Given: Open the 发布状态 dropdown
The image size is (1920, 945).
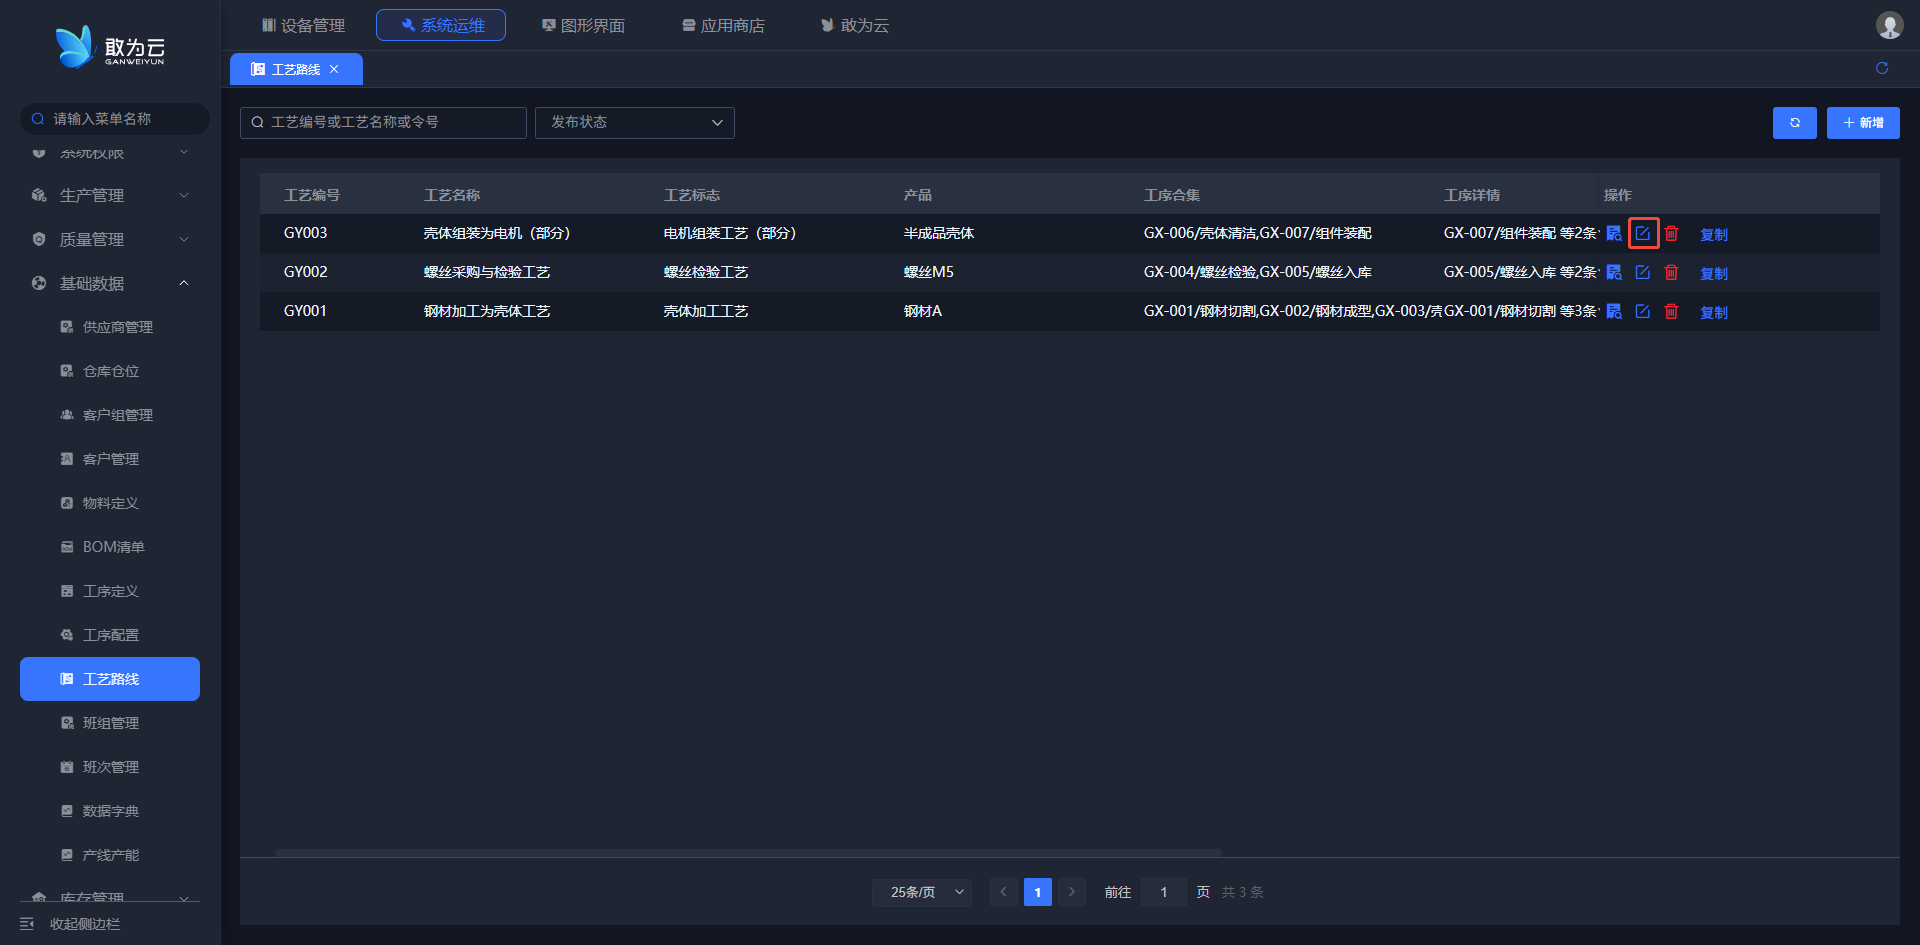Looking at the screenshot, I should [634, 122].
